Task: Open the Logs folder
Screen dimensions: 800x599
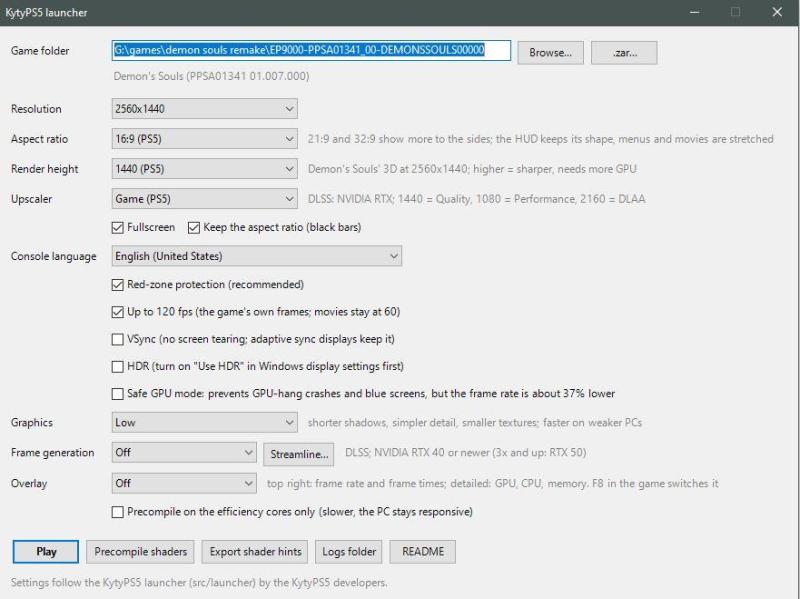Action: pyautogui.click(x=349, y=552)
